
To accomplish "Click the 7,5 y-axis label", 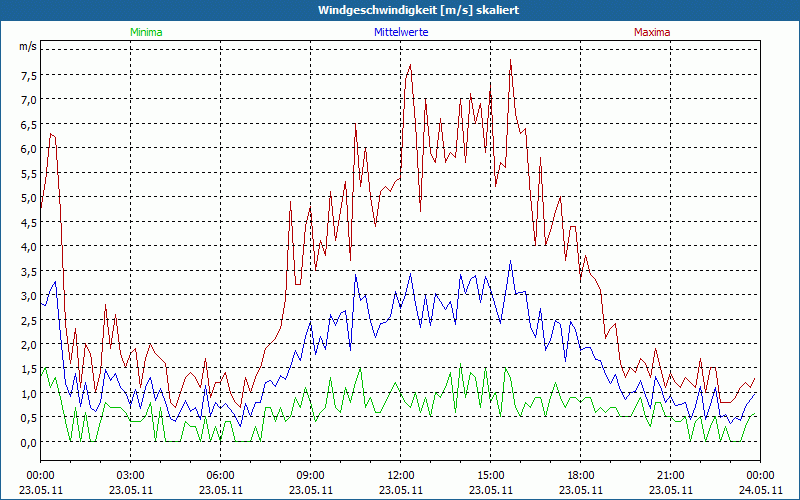I will point(29,76).
